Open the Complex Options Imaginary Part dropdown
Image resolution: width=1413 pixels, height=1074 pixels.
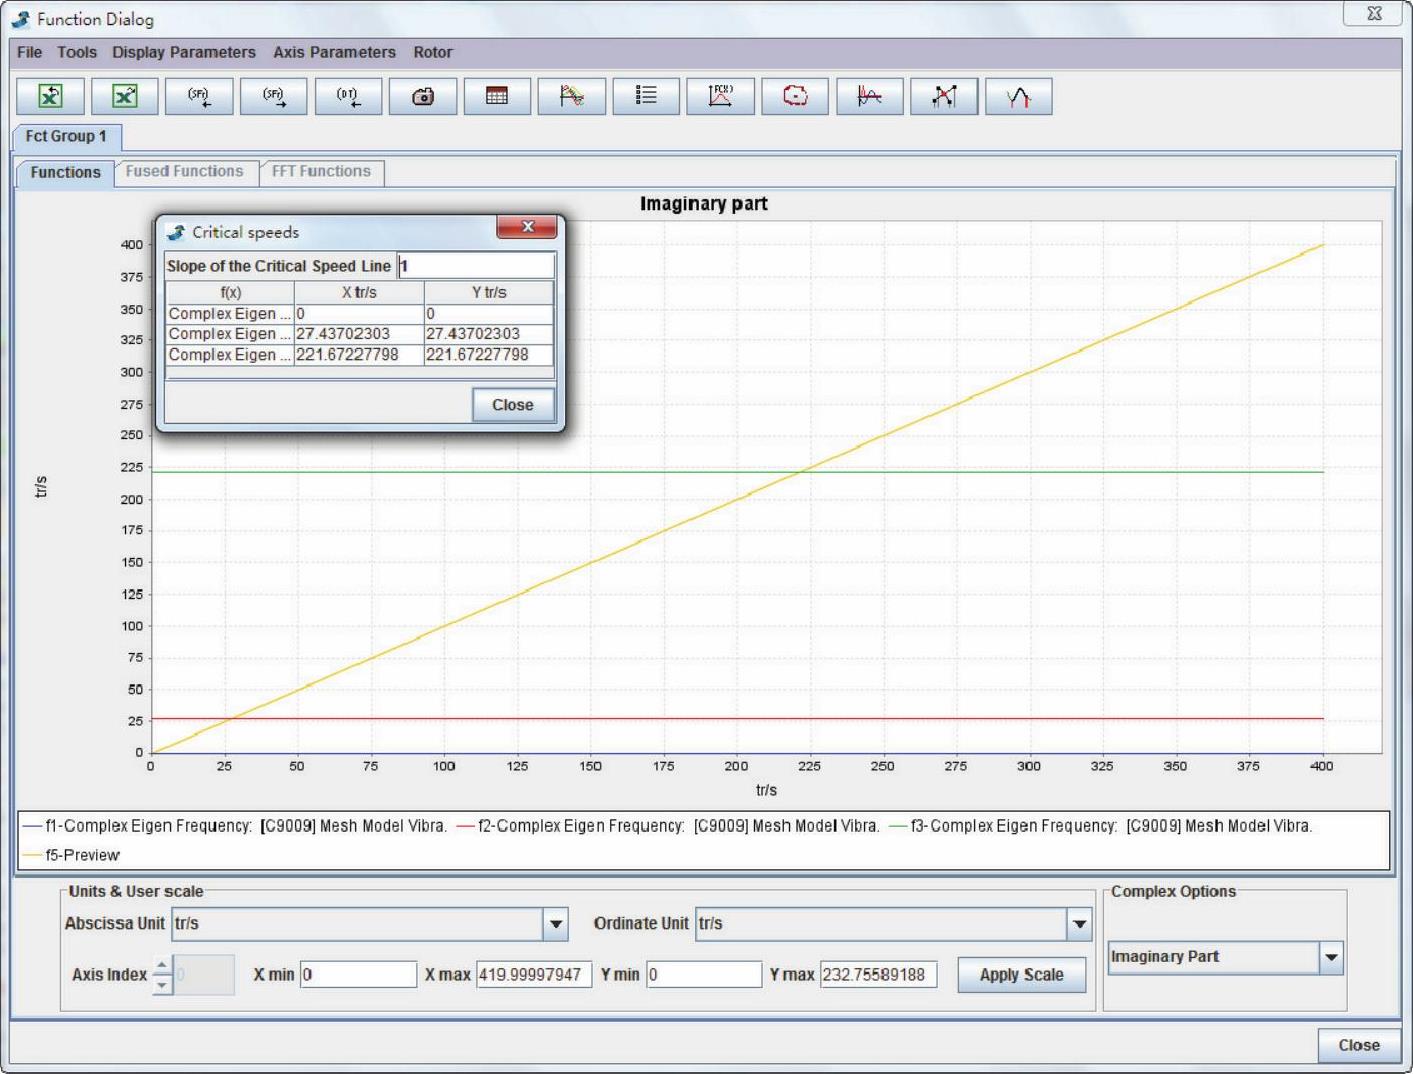(x=1331, y=957)
